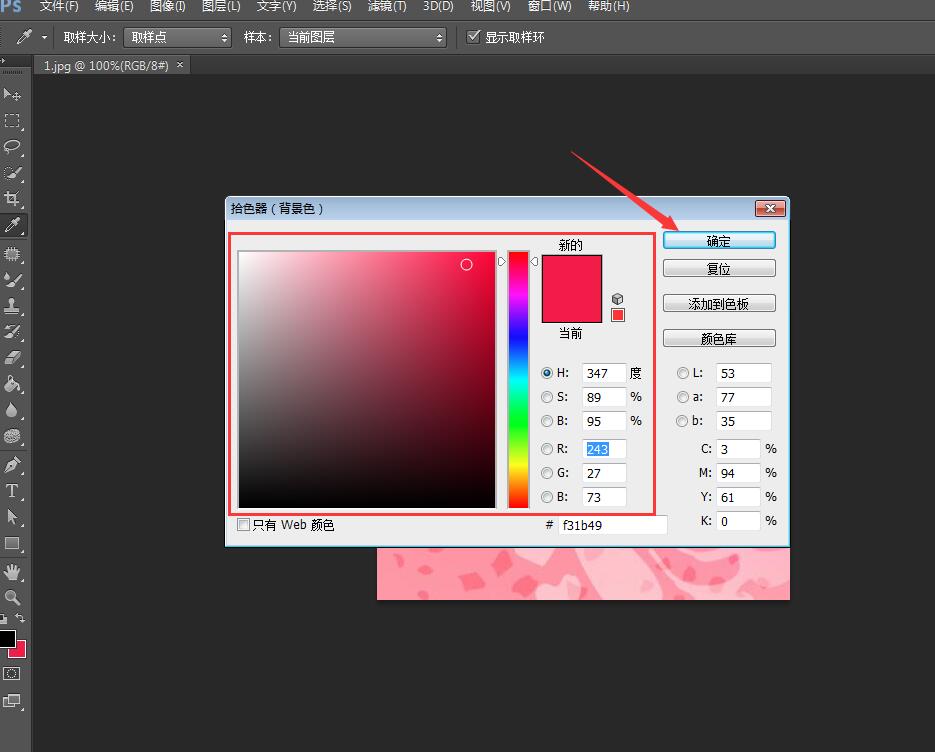Select the H hue radio button
935x752 pixels.
(x=547, y=373)
